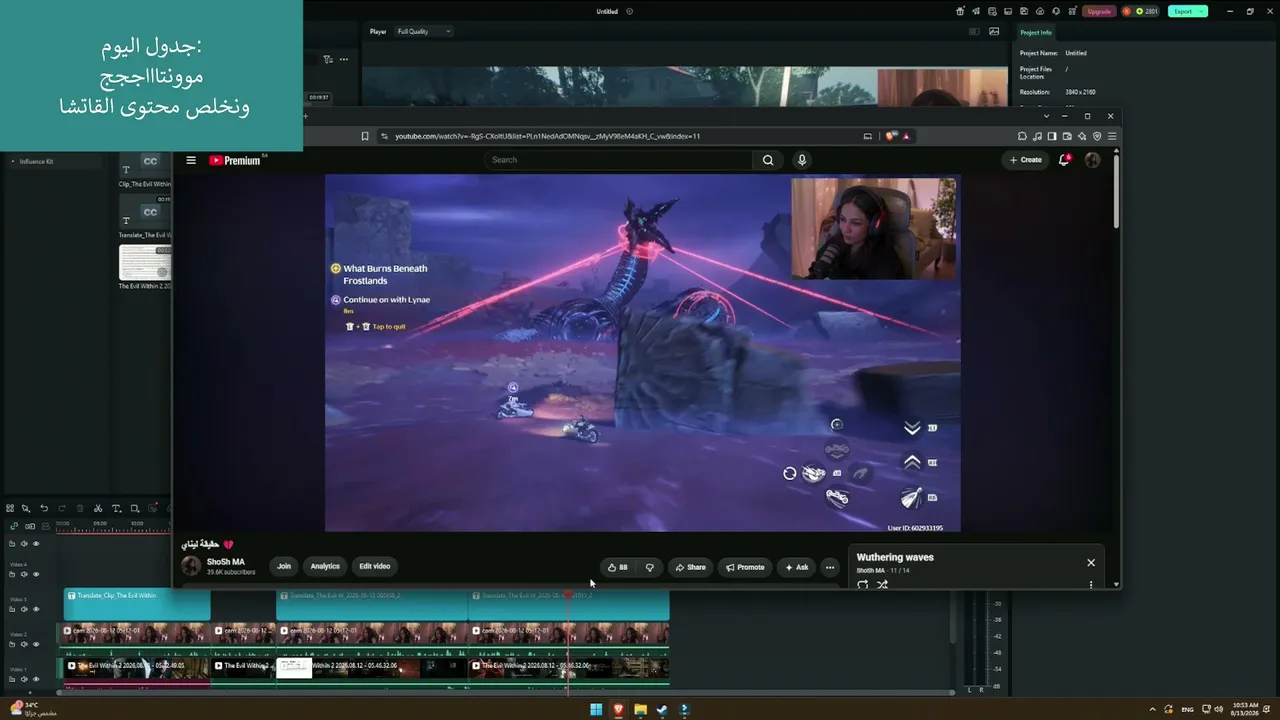
Task: Click the YouTube page vertical scrollbar
Action: (1116, 190)
